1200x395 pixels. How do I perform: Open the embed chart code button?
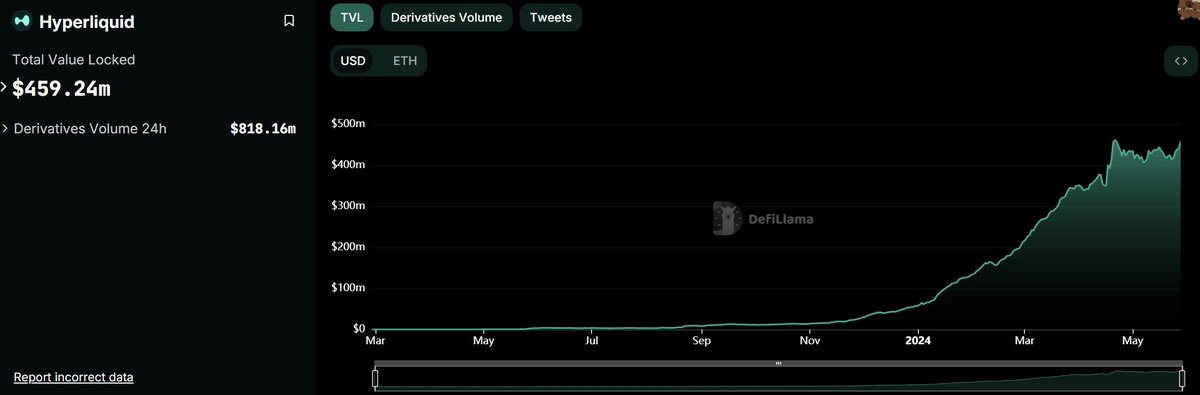click(x=1181, y=61)
